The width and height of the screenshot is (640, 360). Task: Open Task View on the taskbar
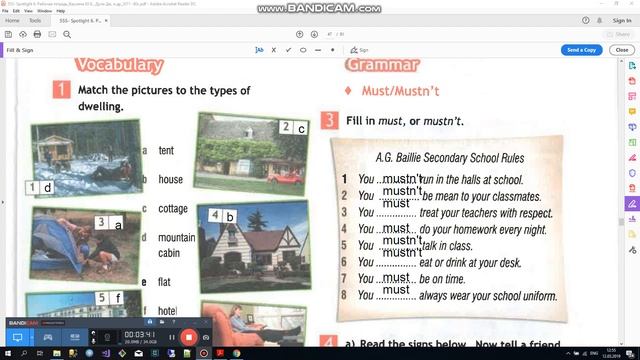[40, 353]
